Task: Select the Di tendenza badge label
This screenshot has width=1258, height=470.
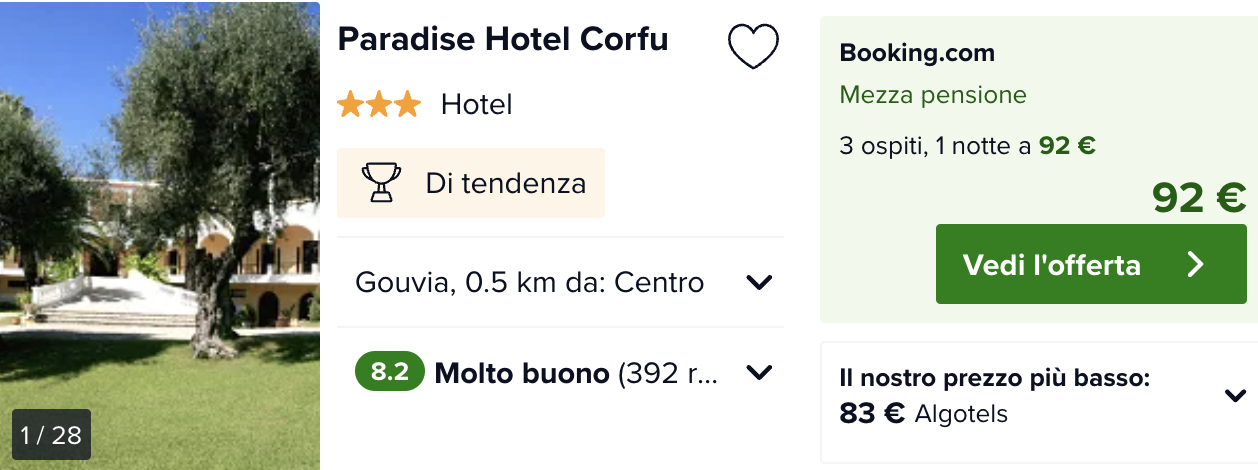Action: click(505, 183)
